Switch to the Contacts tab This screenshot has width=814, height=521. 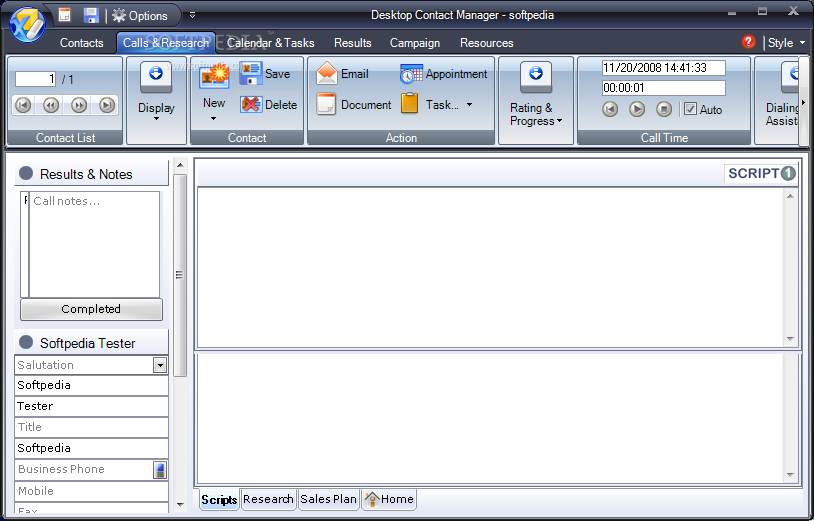[x=82, y=43]
